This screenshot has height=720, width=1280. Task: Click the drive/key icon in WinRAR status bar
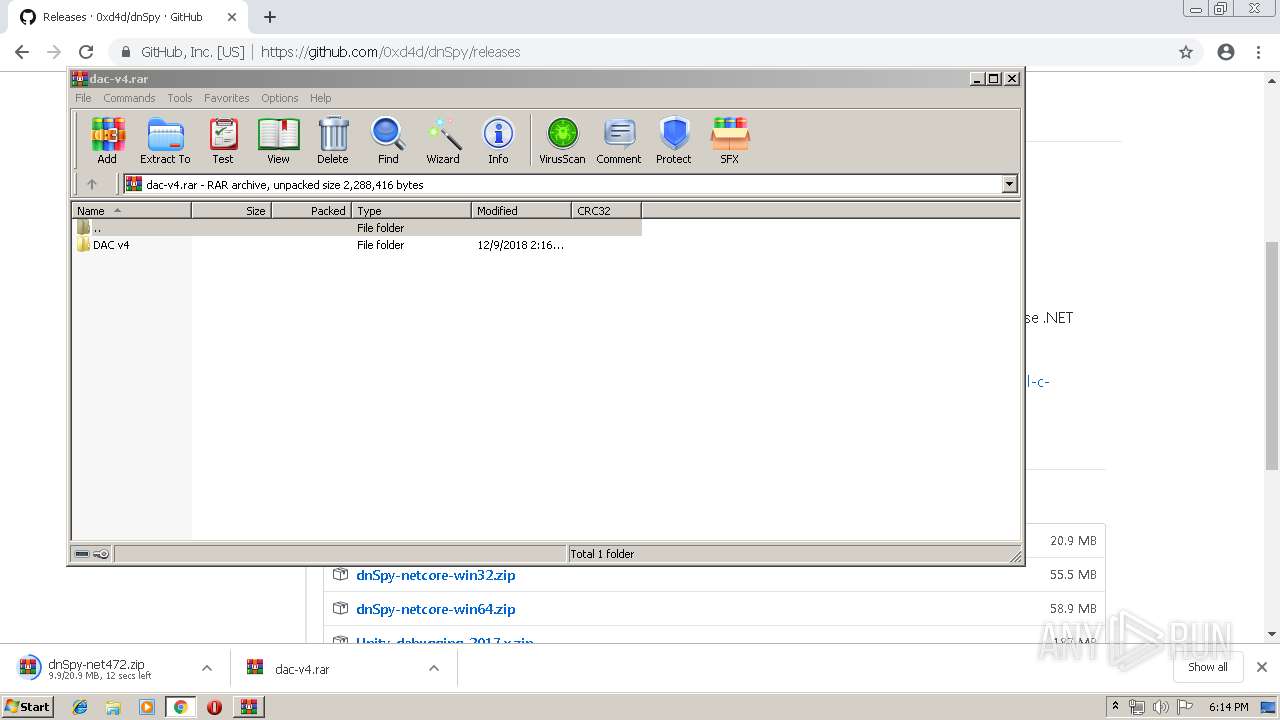click(92, 554)
